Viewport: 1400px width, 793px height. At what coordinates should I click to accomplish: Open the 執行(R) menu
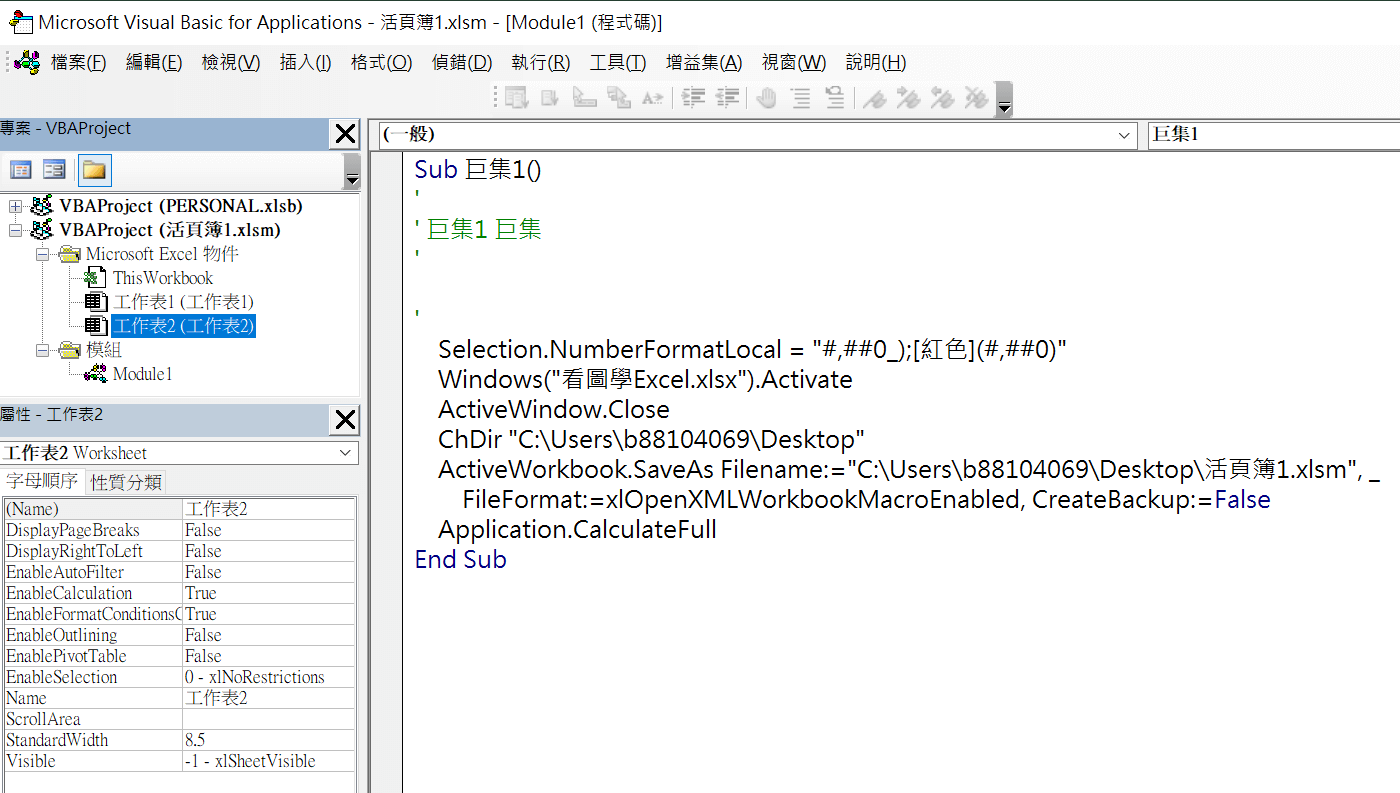pyautogui.click(x=540, y=62)
